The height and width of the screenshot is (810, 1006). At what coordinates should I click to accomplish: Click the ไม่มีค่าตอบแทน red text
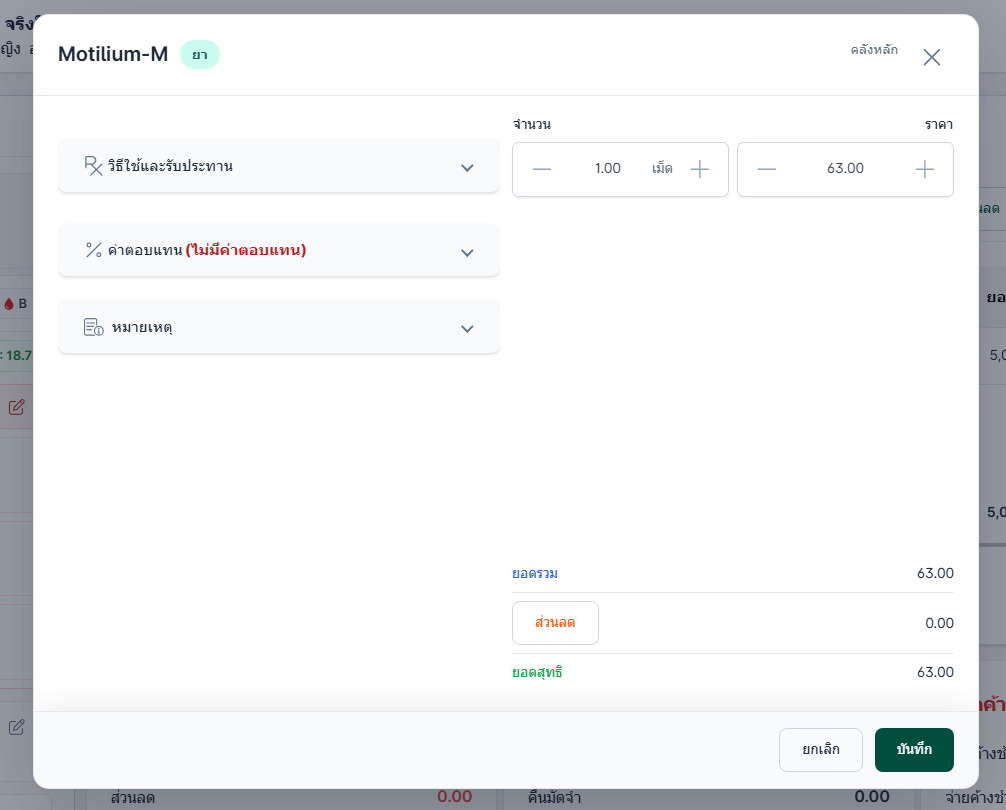pyautogui.click(x=246, y=250)
